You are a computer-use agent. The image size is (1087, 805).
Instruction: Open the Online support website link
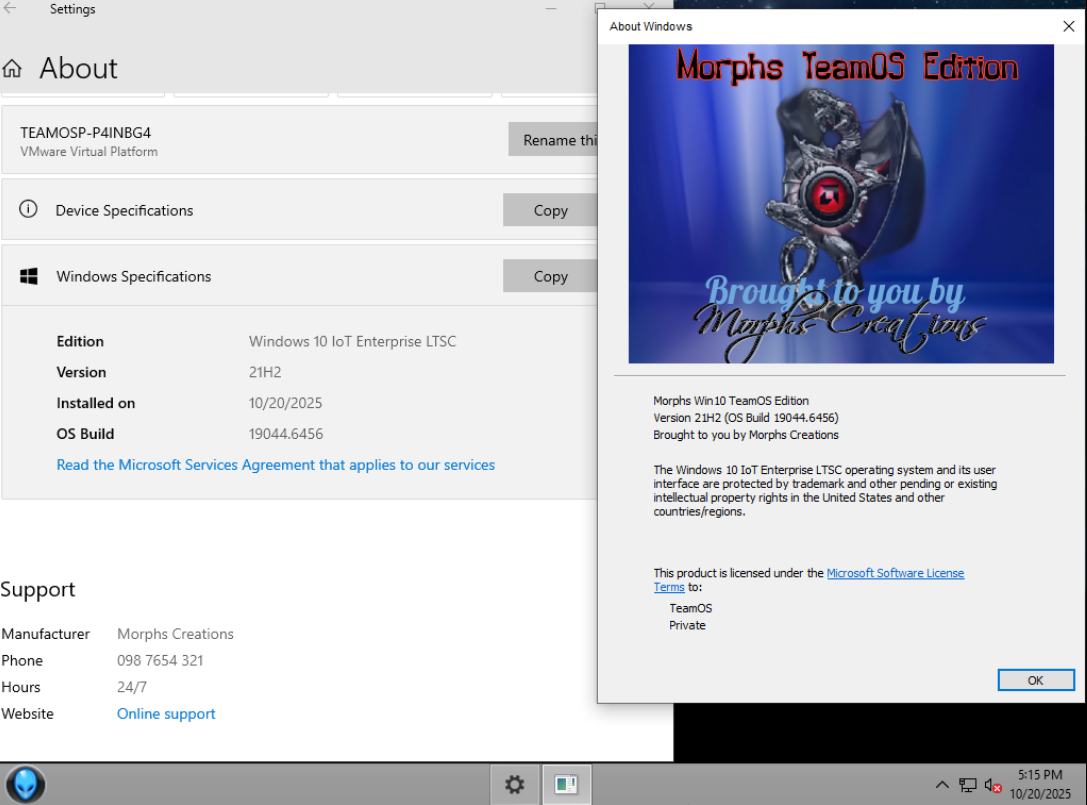pos(166,713)
